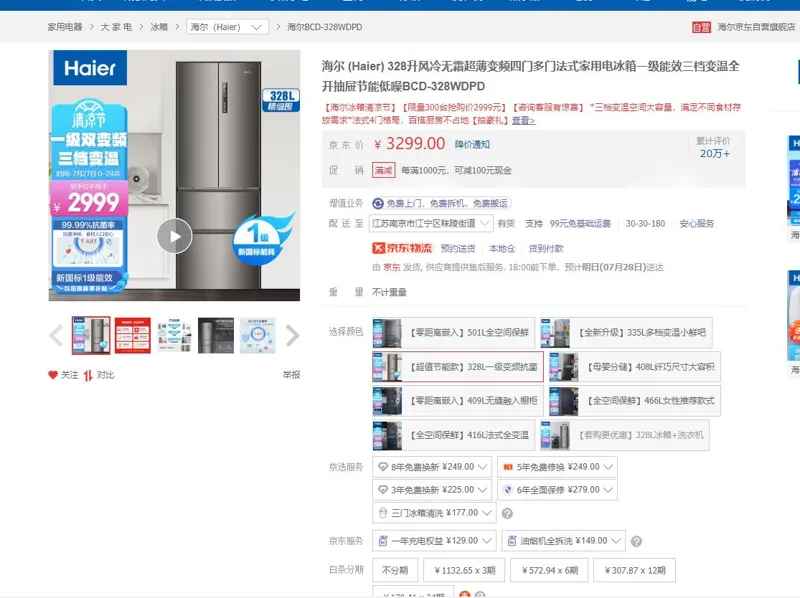Select 【母婴分储】408L纤巧尺寸大容积 option

click(x=635, y=366)
